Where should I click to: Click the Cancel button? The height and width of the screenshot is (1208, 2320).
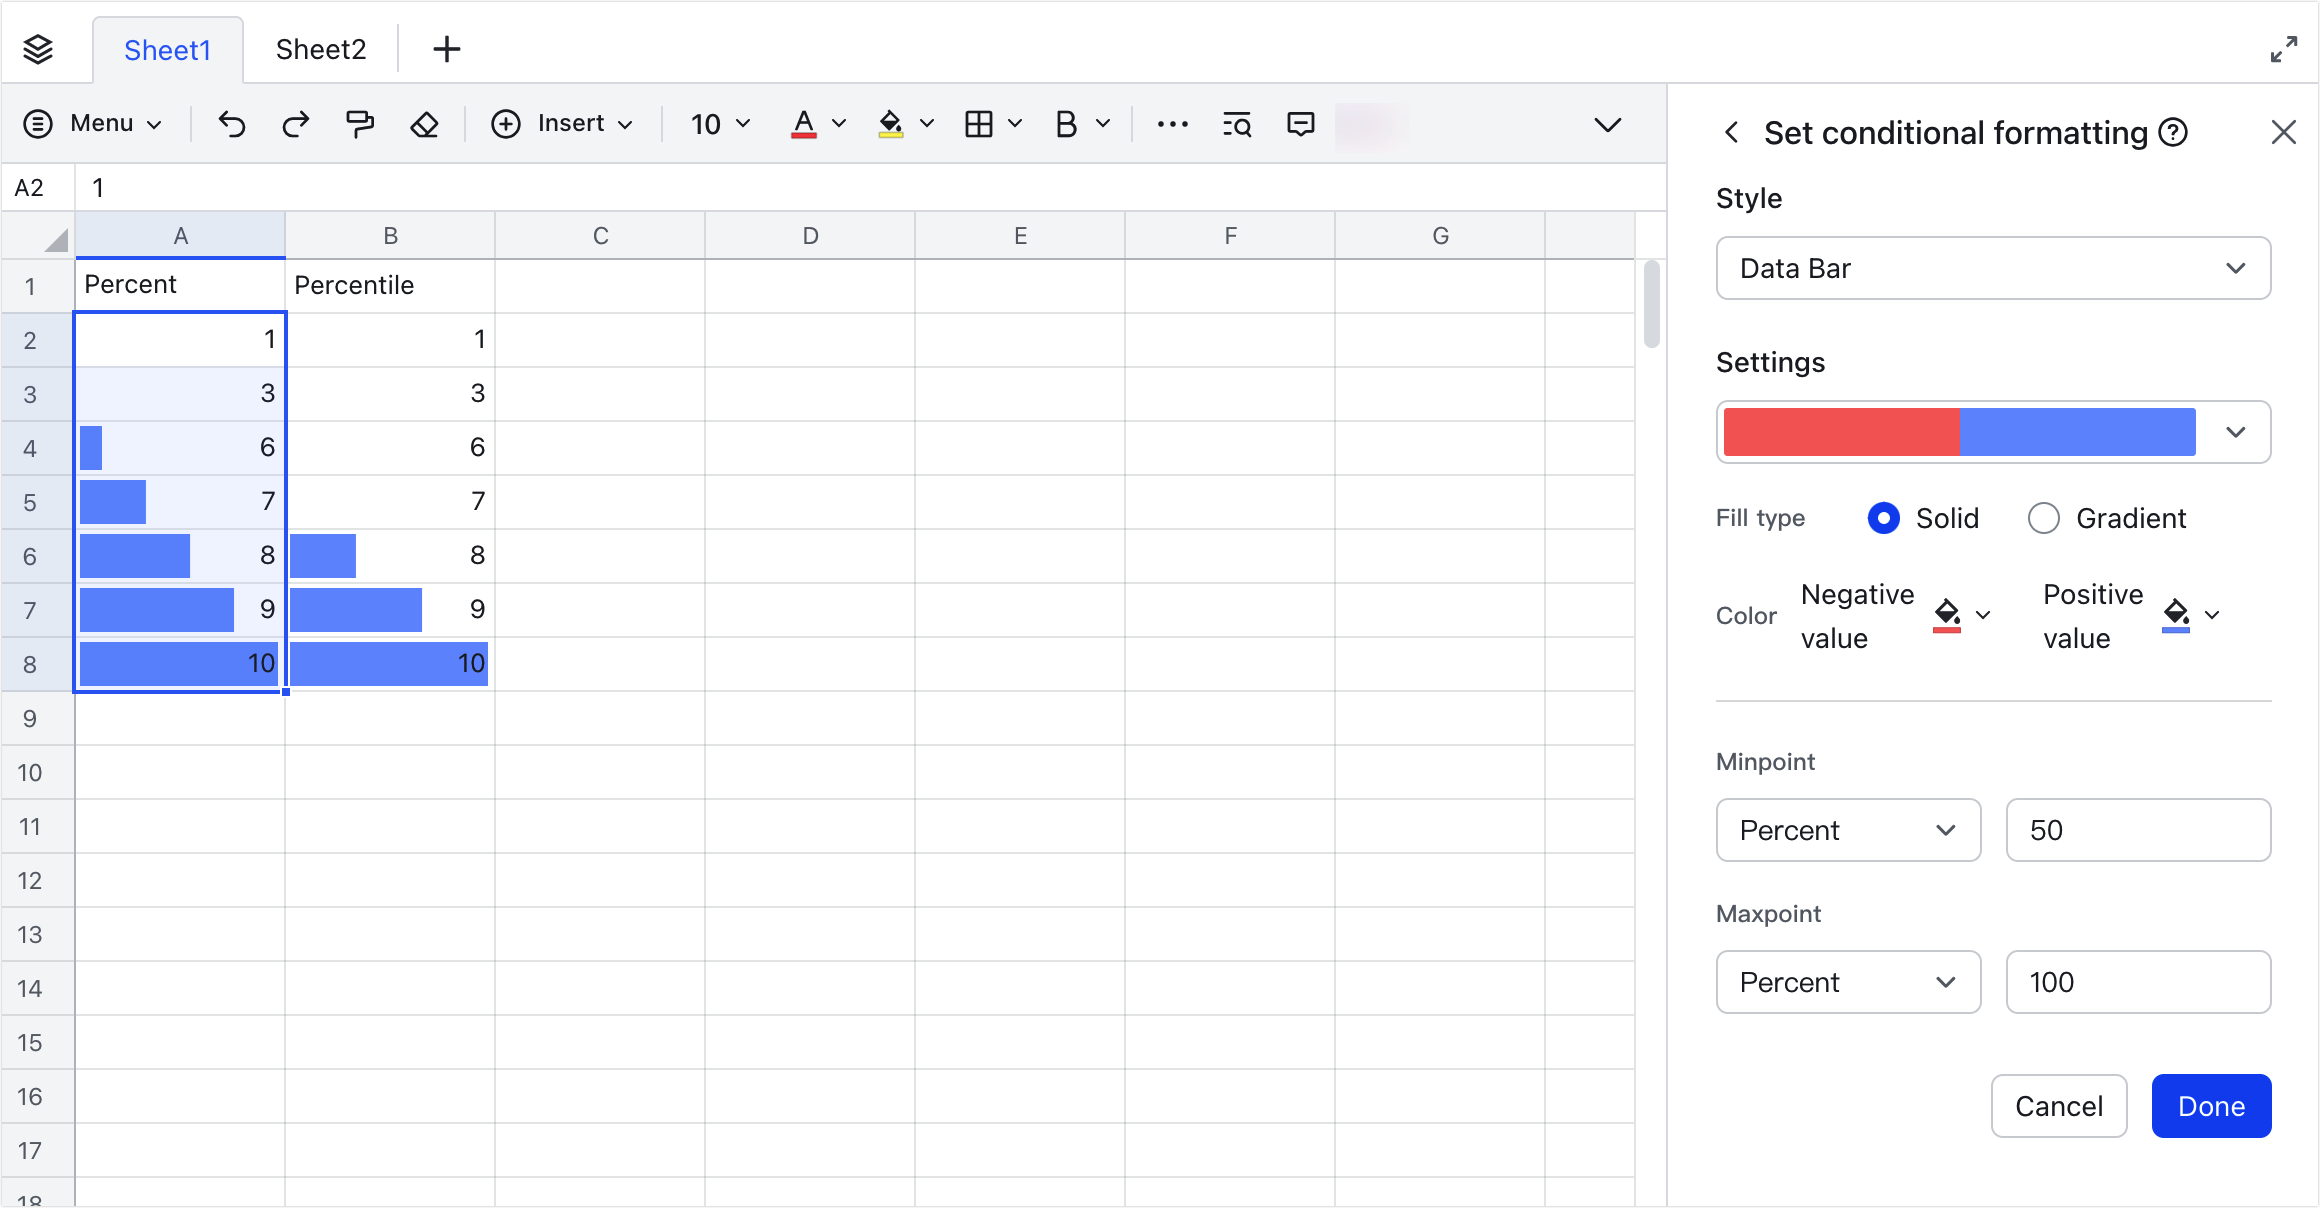(x=2059, y=1106)
